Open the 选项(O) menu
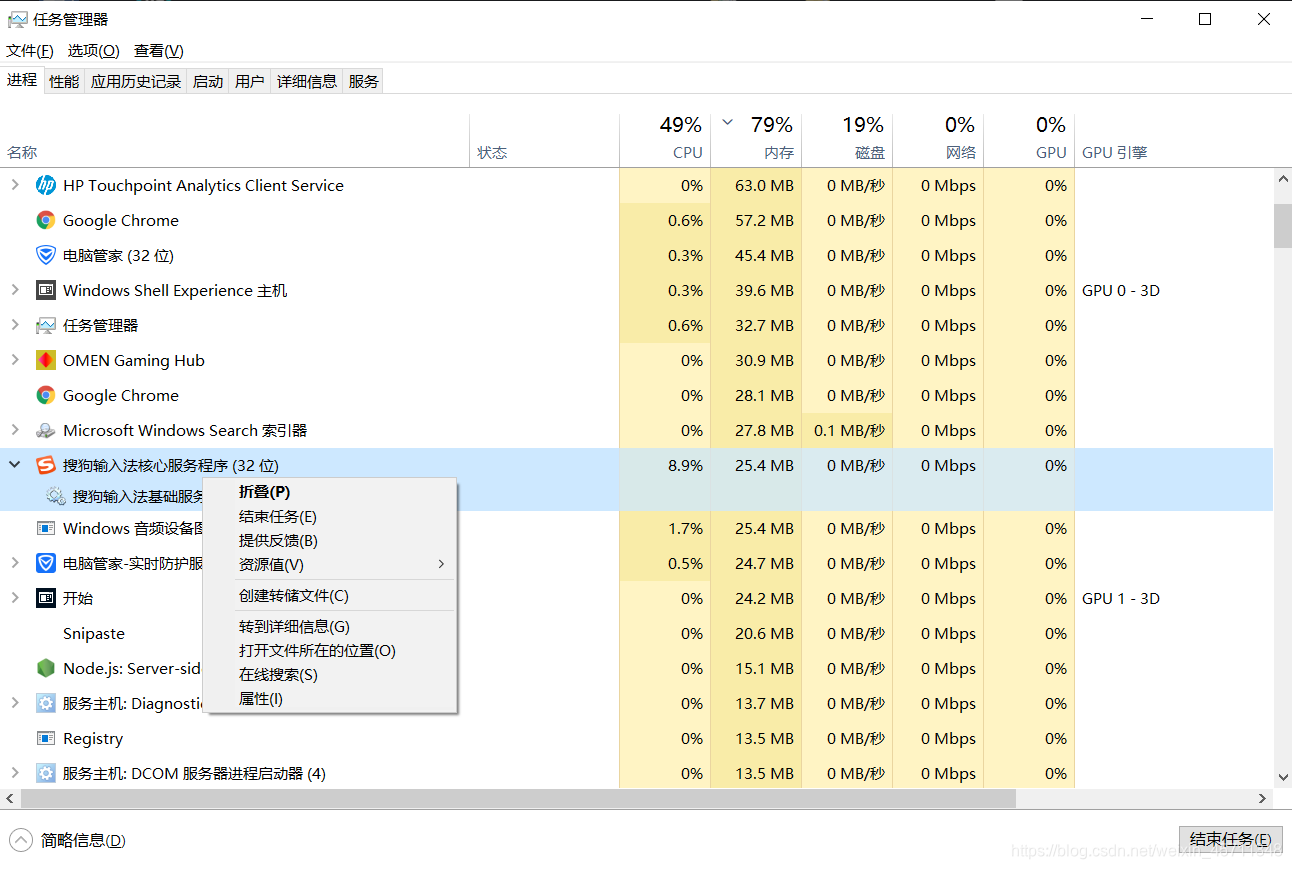This screenshot has height=869, width=1292. coord(93,50)
